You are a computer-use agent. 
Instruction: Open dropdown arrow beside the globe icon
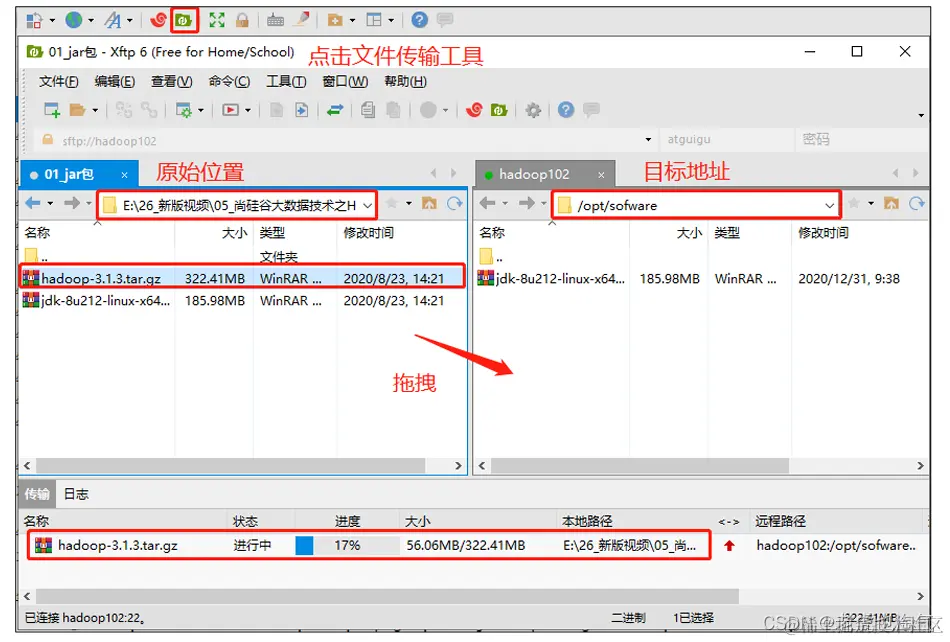coord(91,21)
